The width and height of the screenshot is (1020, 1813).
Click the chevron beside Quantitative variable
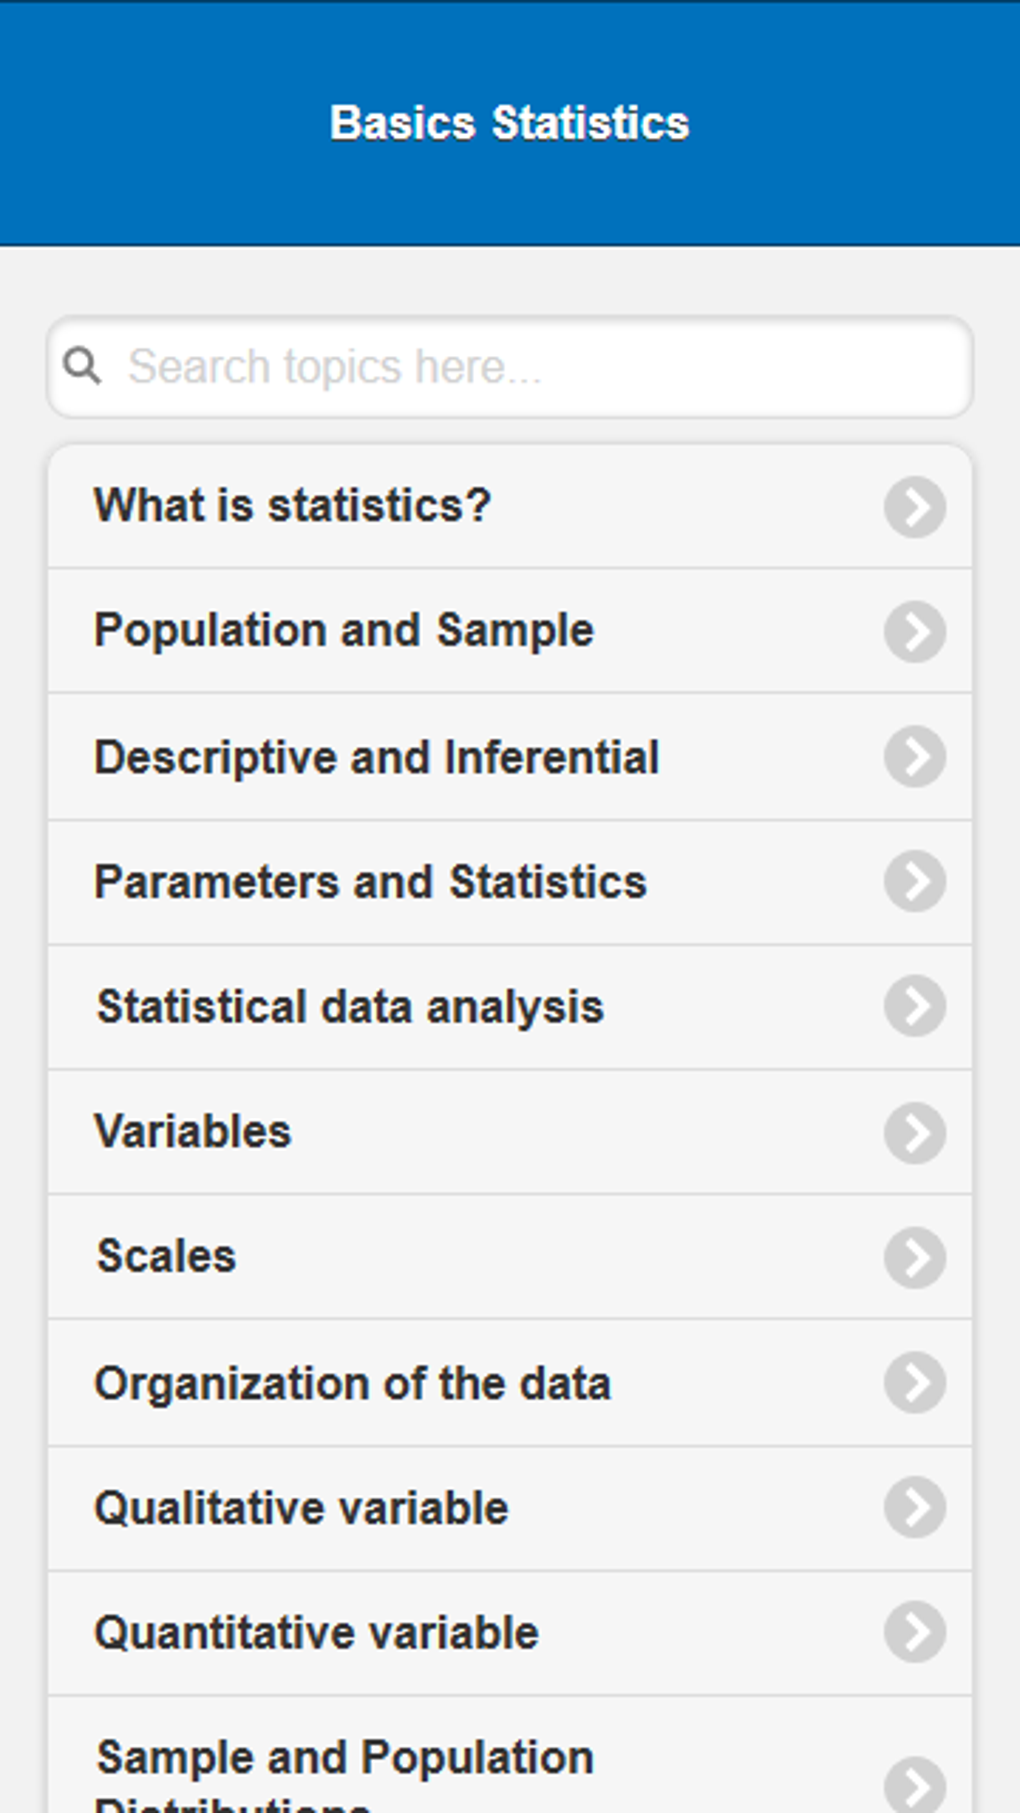coord(915,1632)
